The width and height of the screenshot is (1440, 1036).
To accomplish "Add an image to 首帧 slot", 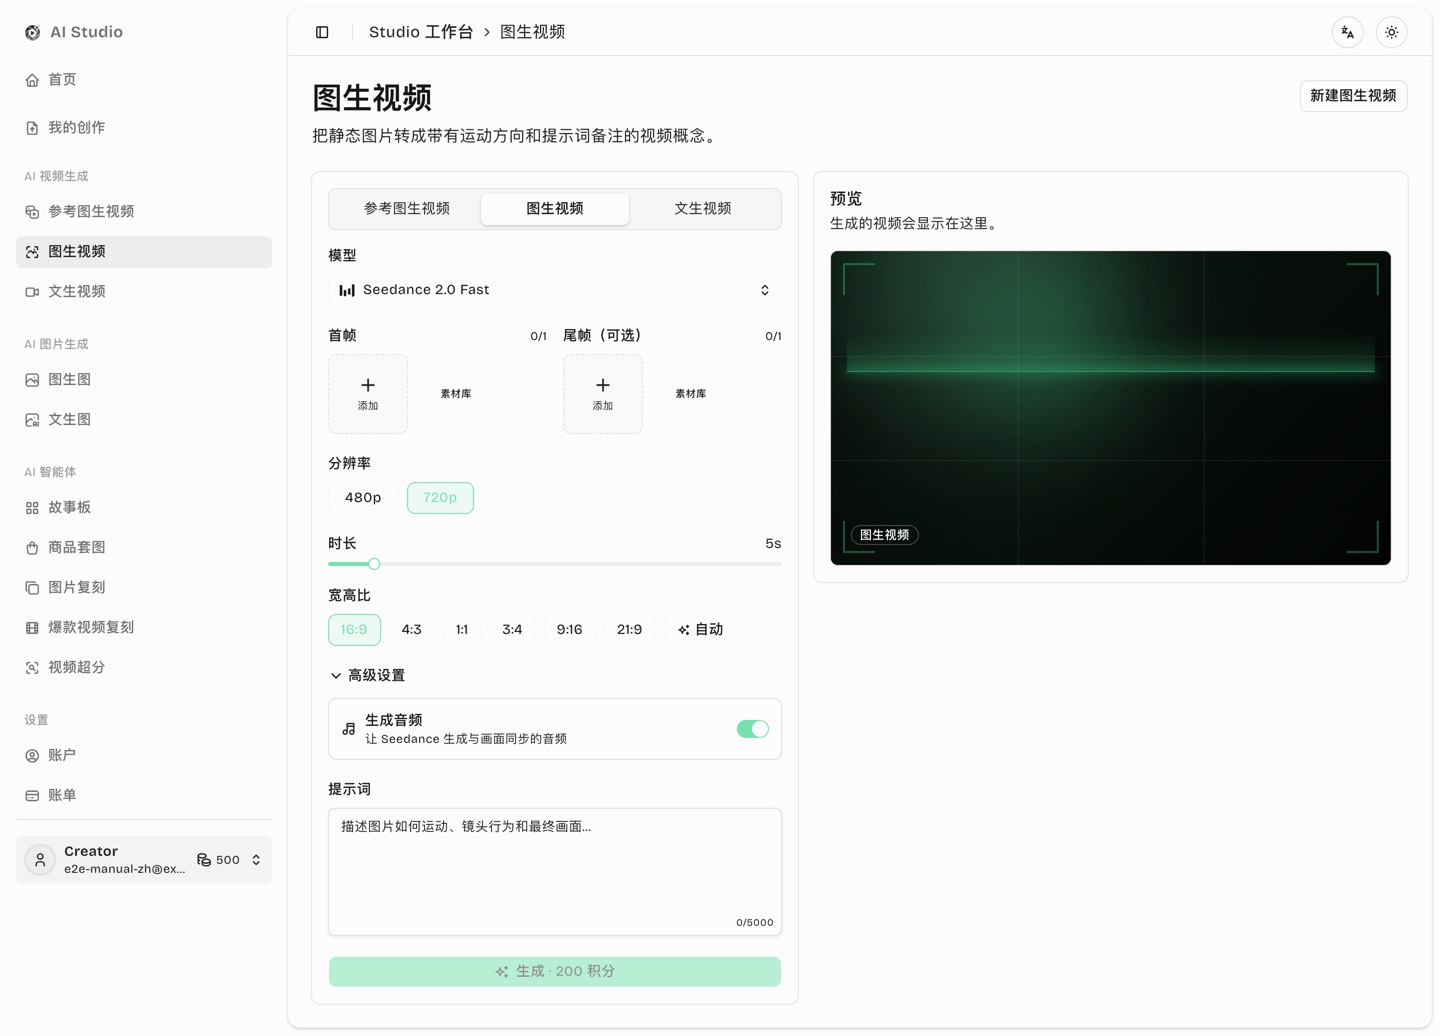I will 368,394.
